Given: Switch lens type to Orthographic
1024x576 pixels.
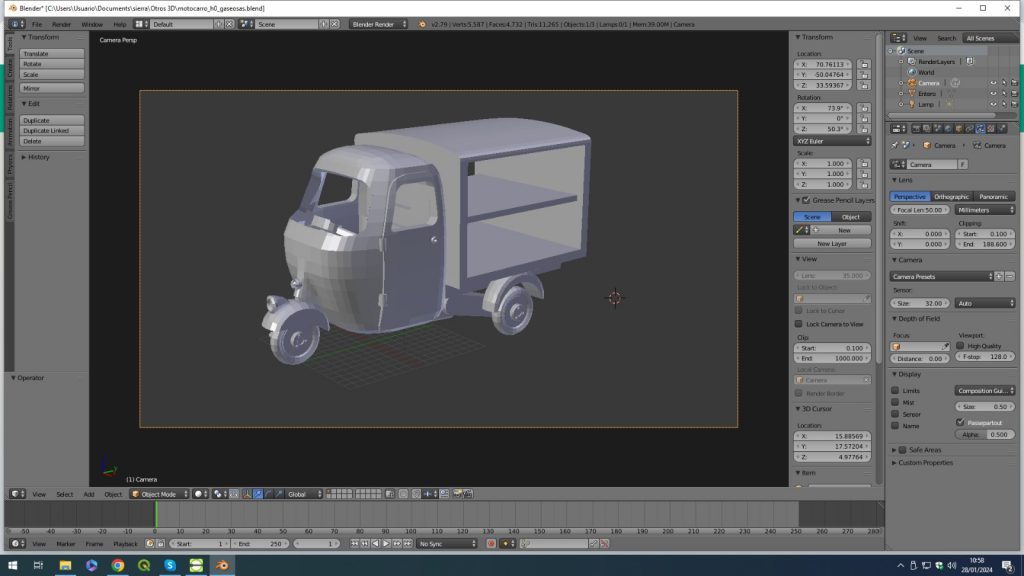Looking at the screenshot, I should [x=952, y=197].
